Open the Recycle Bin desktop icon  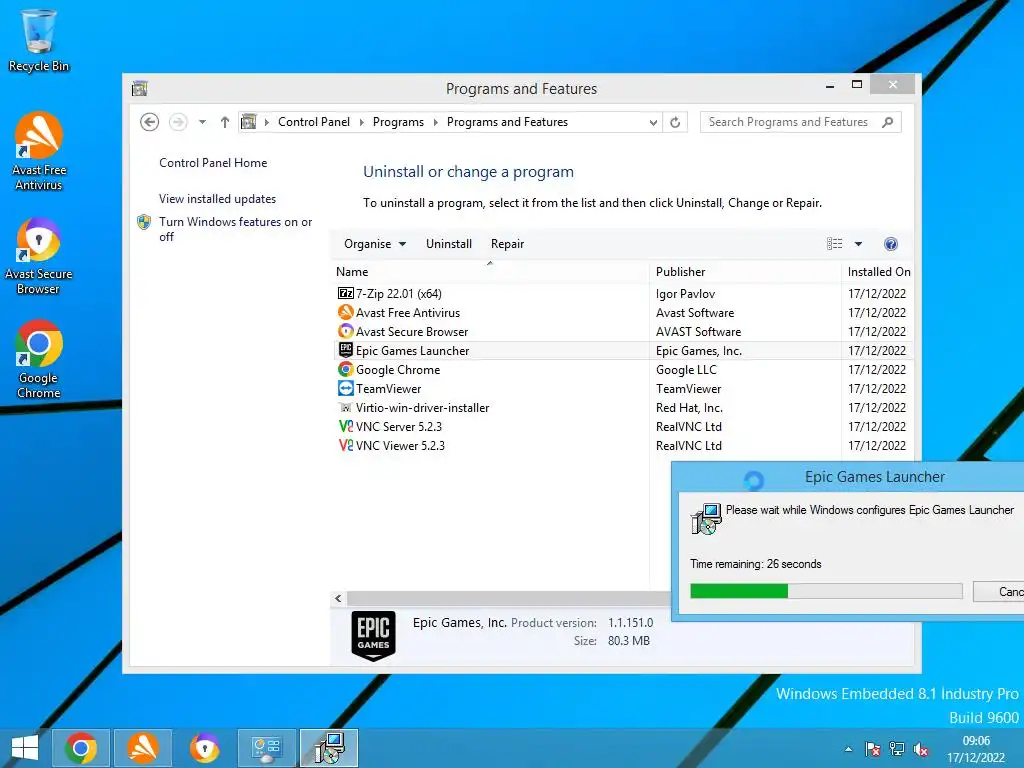coord(39,40)
